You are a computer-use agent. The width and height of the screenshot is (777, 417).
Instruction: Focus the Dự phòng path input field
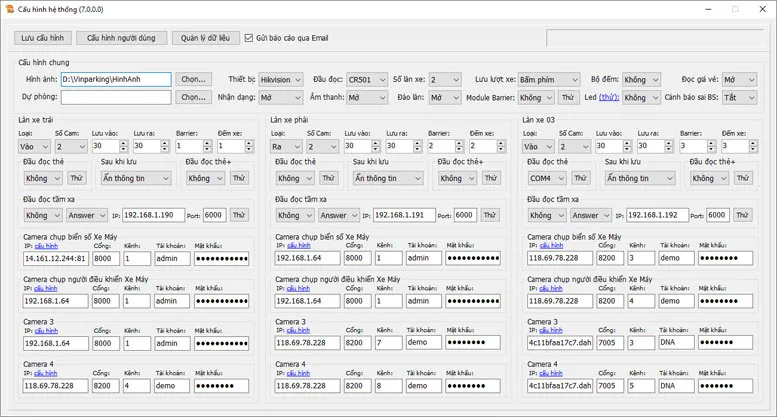coord(115,97)
